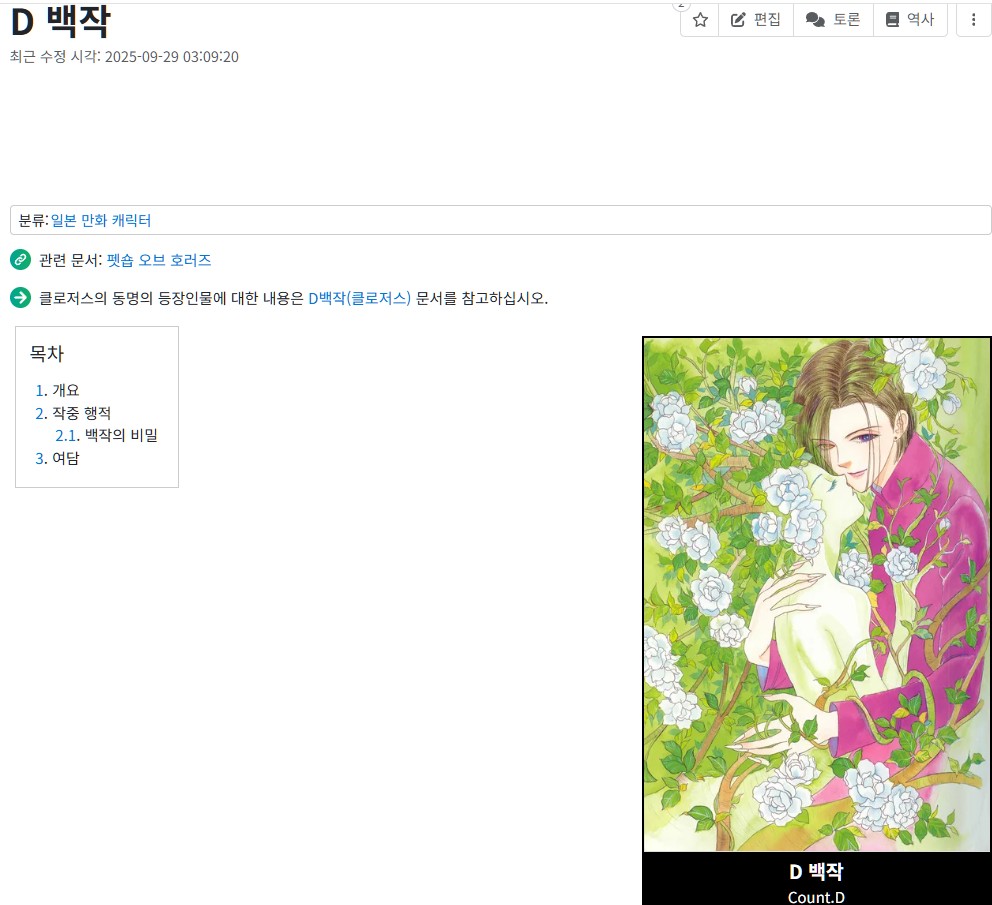Screen dimensions: 992x905
Task: Go to subsection 2.1. 백작의 비밀
Action: [106, 435]
